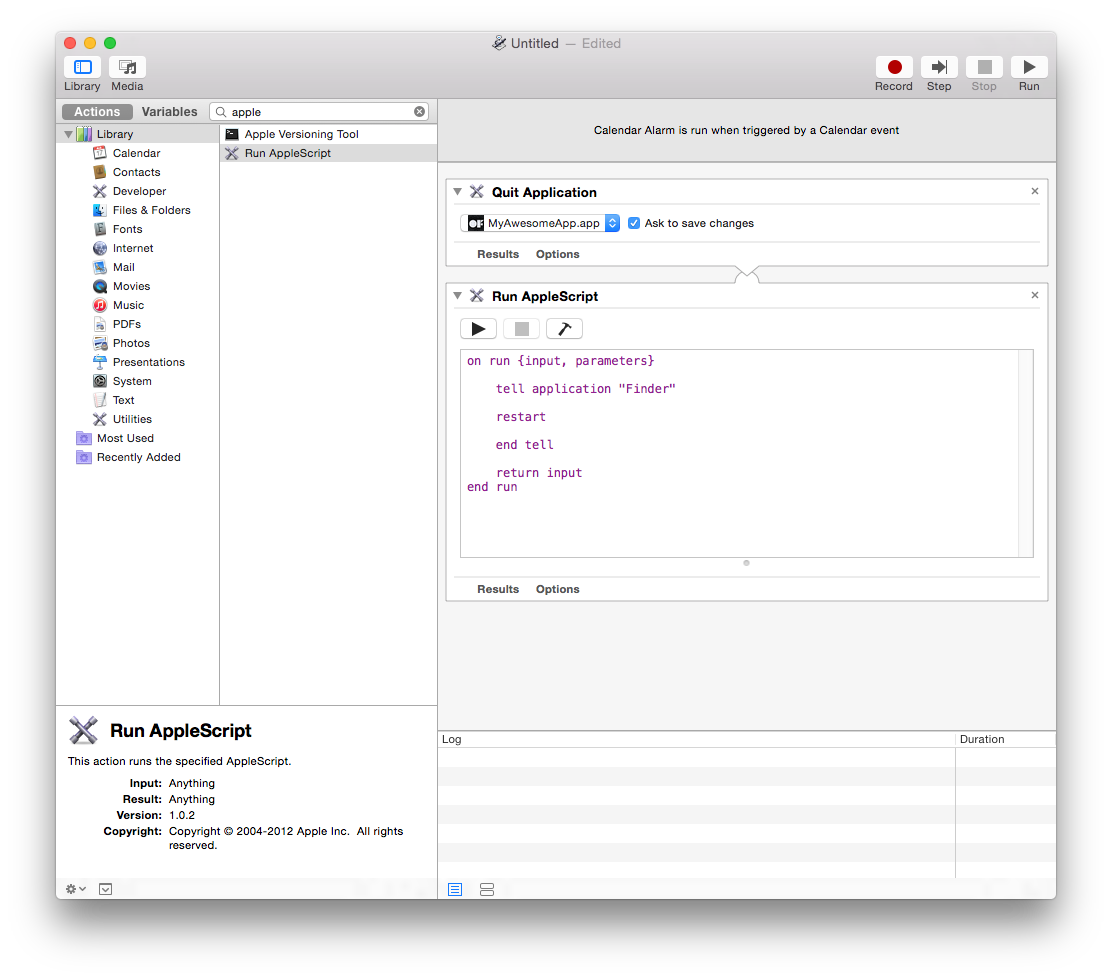
Task: Select the Internet category
Action: pyautogui.click(x=133, y=248)
